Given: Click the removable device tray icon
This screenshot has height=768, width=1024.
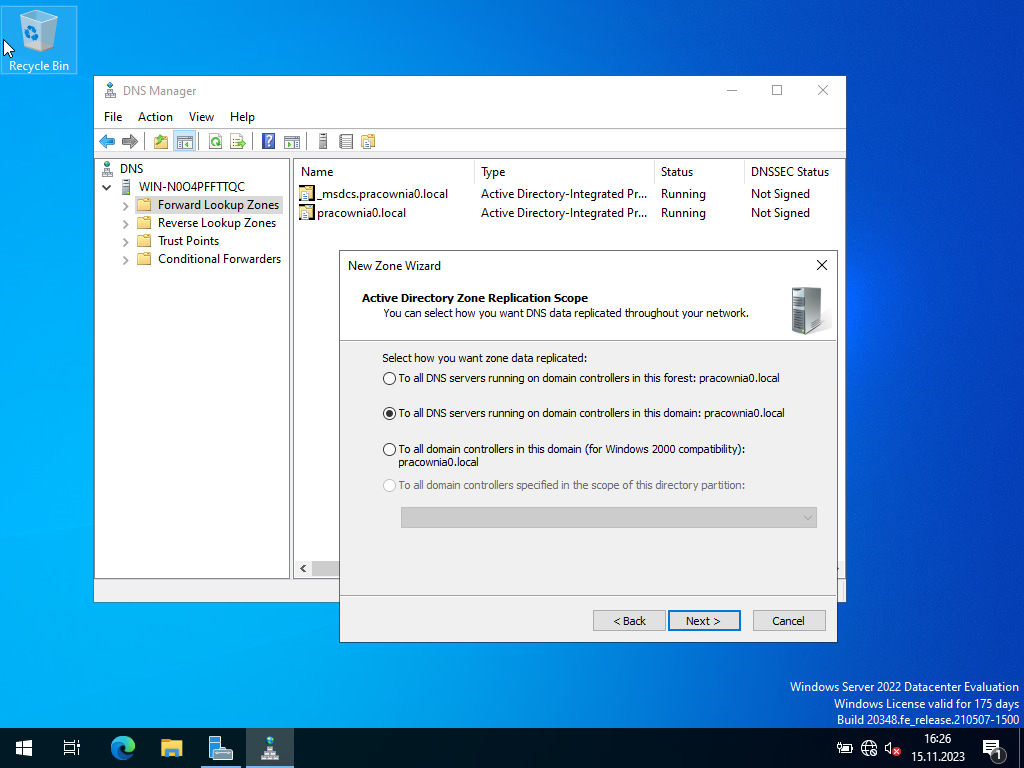Looking at the screenshot, I should point(844,748).
